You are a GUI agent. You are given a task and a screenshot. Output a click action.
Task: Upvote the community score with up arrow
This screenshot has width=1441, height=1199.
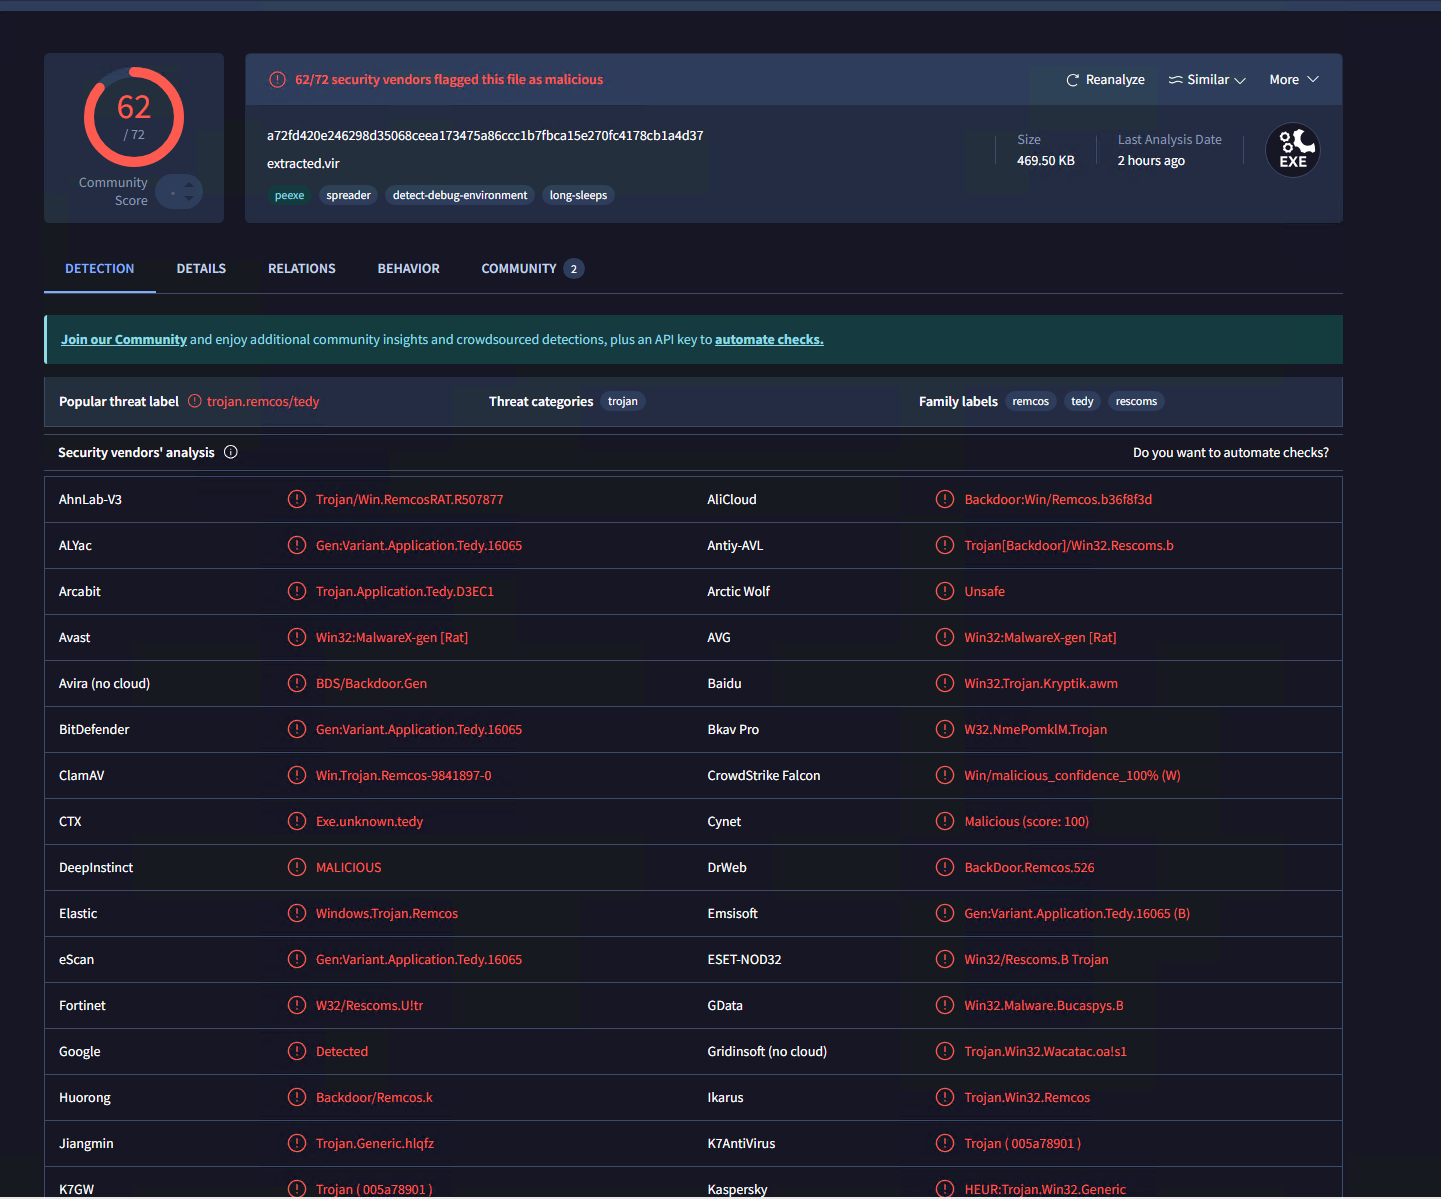point(189,185)
